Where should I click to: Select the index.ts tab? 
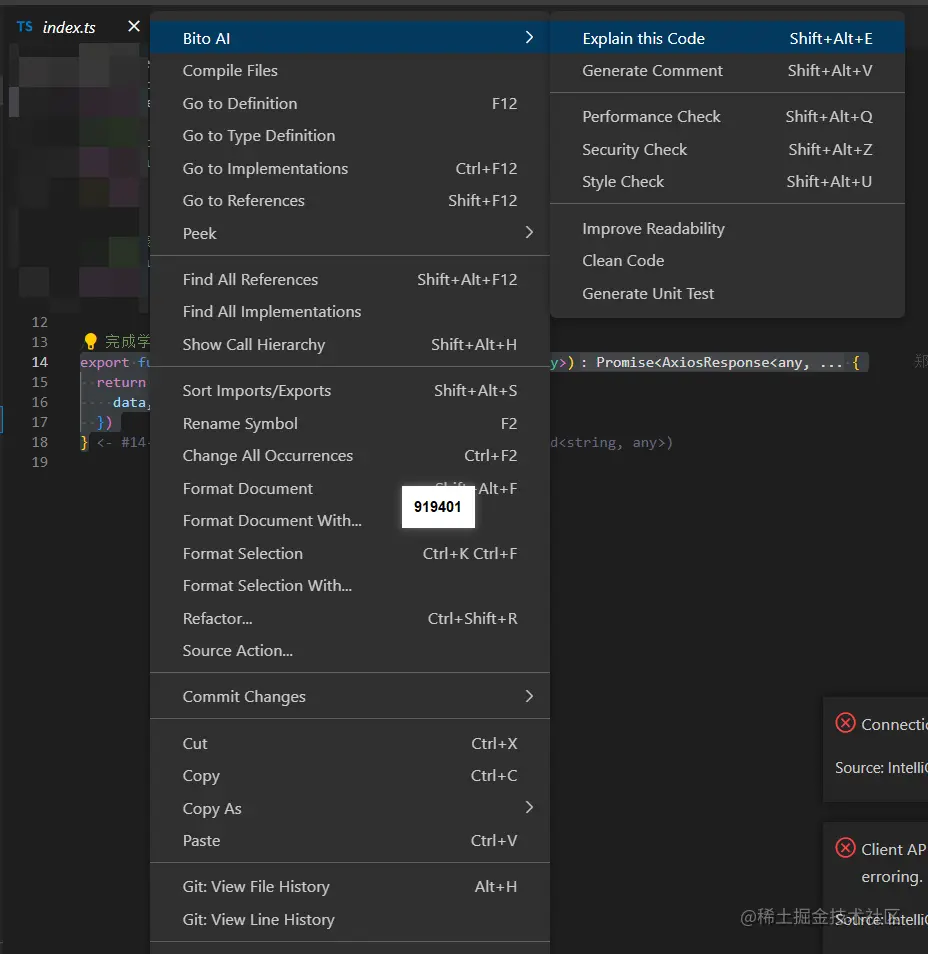coord(69,27)
